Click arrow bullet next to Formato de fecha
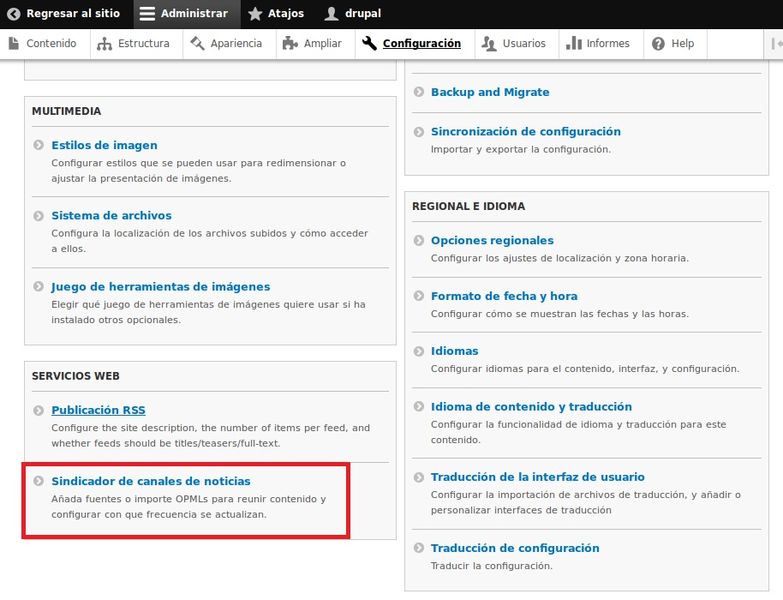Viewport: 783px width, 600px height. (x=419, y=296)
